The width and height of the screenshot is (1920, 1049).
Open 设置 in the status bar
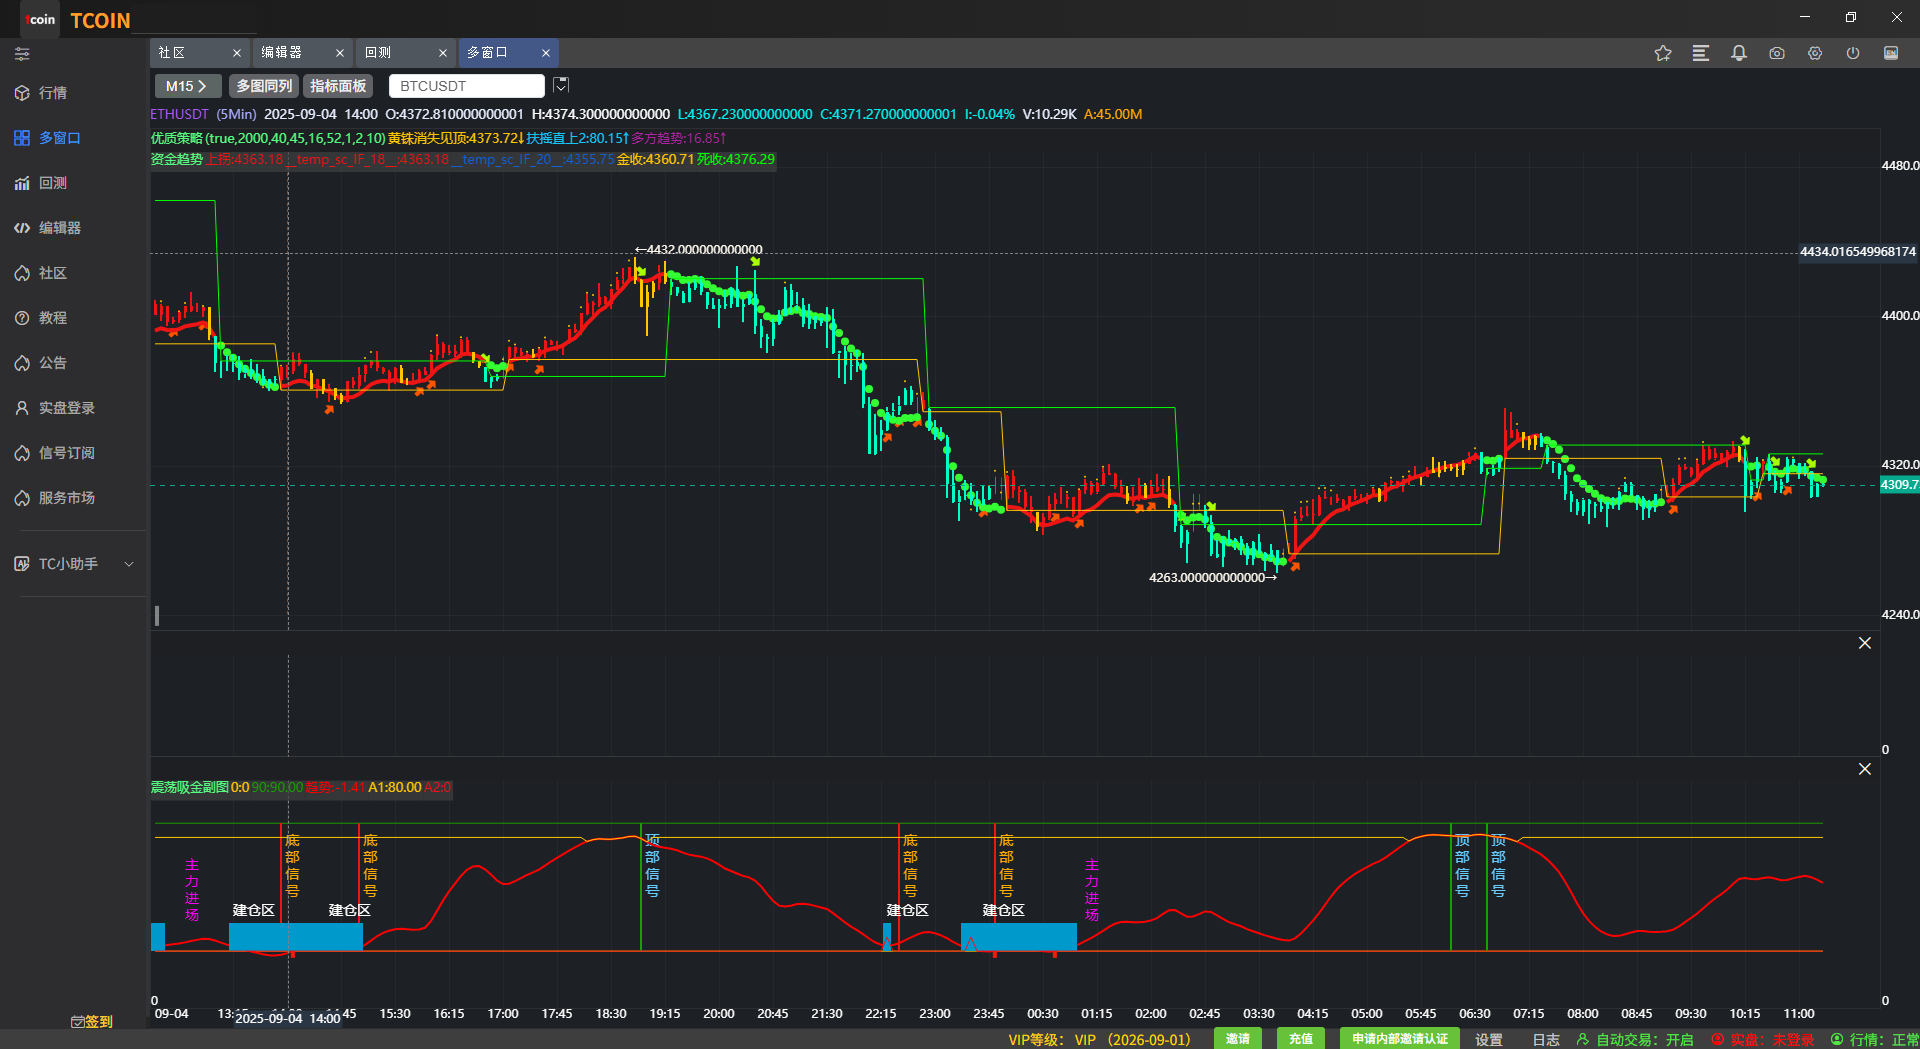point(1489,1040)
